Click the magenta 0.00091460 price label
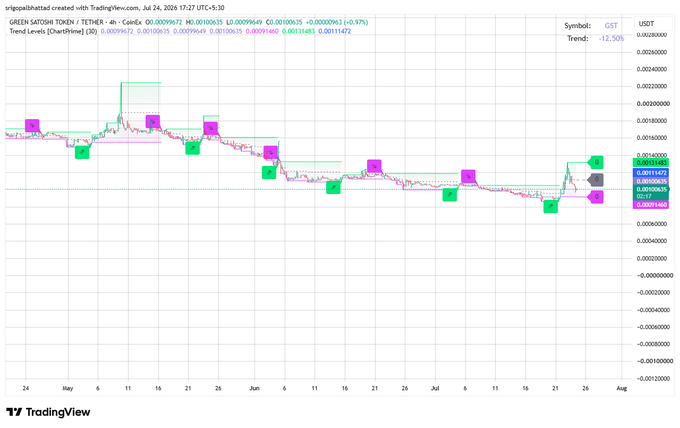This screenshot has height=428, width=680. tap(651, 205)
